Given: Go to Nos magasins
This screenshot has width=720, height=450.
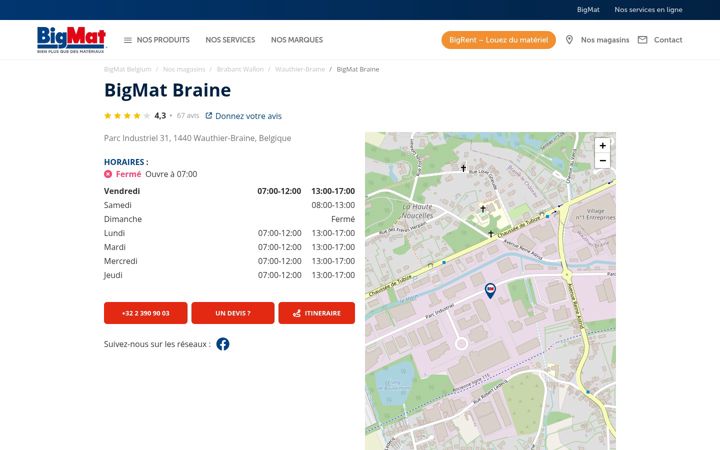Looking at the screenshot, I should pos(605,40).
